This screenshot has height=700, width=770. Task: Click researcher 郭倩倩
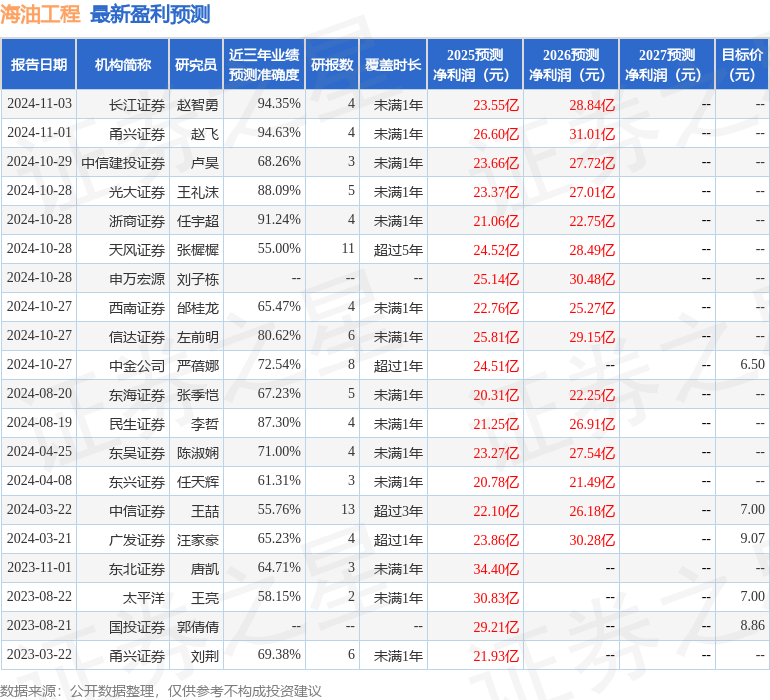tap(197, 626)
